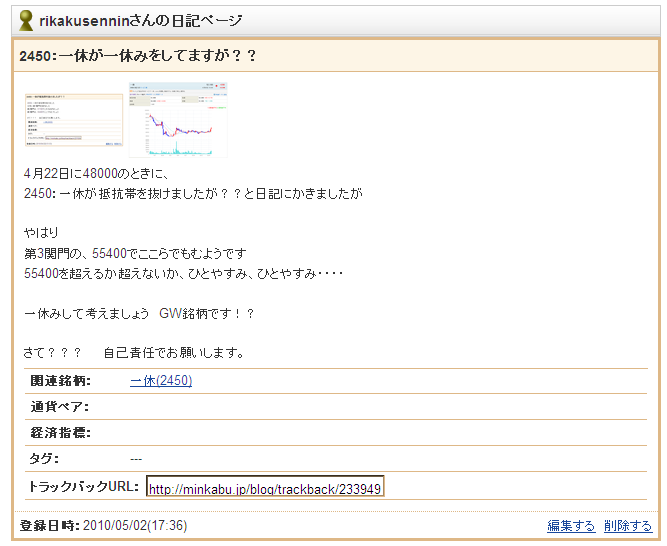Select the 経済指標 row label
Viewport: 667px width, 546px height.
60,433
